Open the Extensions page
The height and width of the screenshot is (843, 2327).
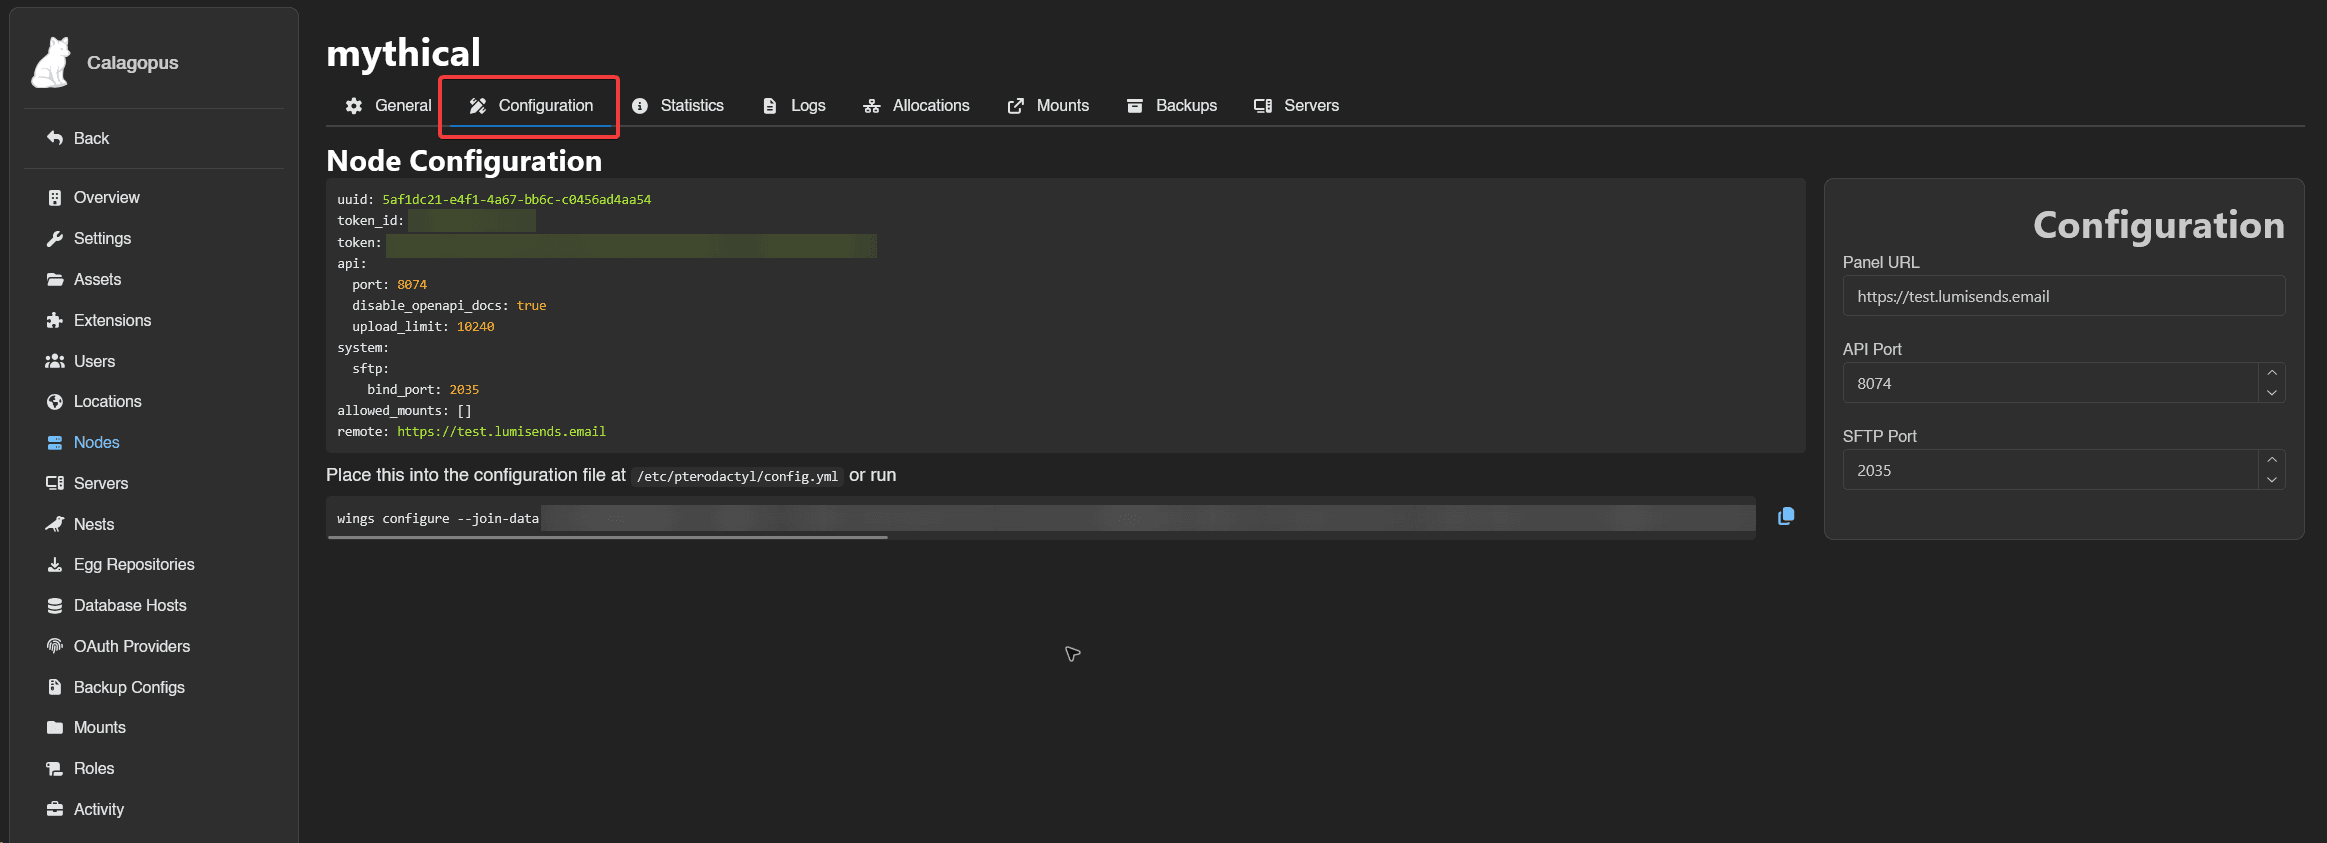tap(112, 320)
